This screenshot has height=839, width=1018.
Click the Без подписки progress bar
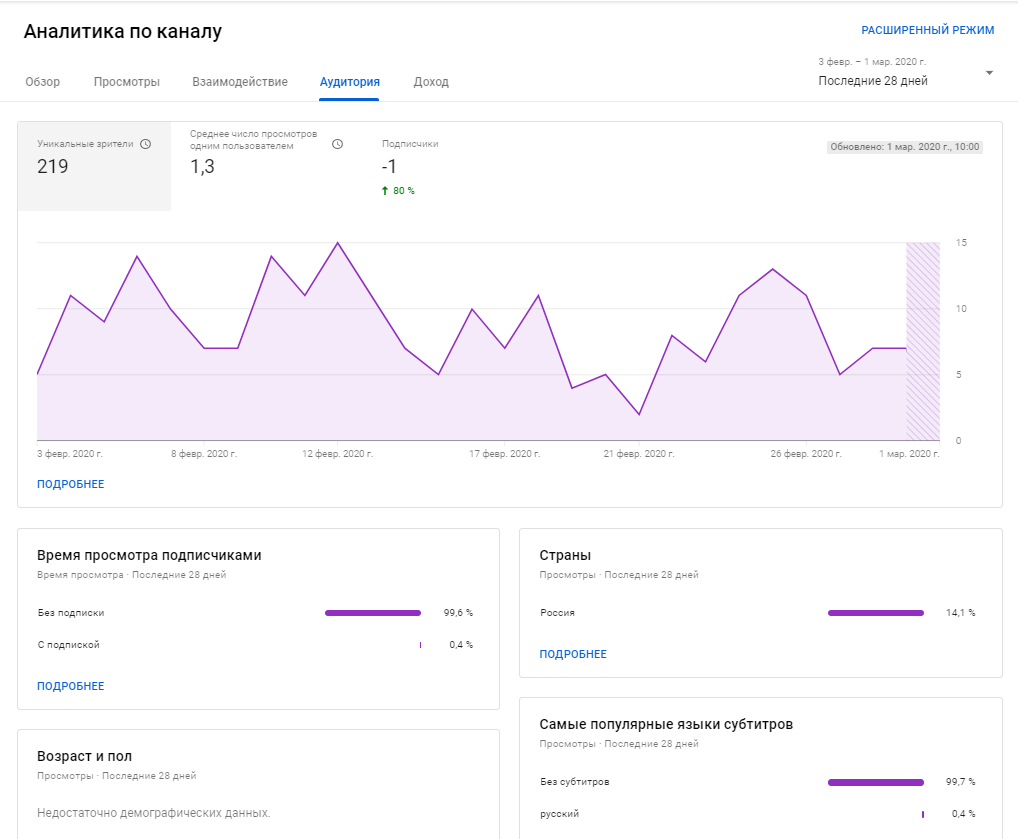pos(372,613)
